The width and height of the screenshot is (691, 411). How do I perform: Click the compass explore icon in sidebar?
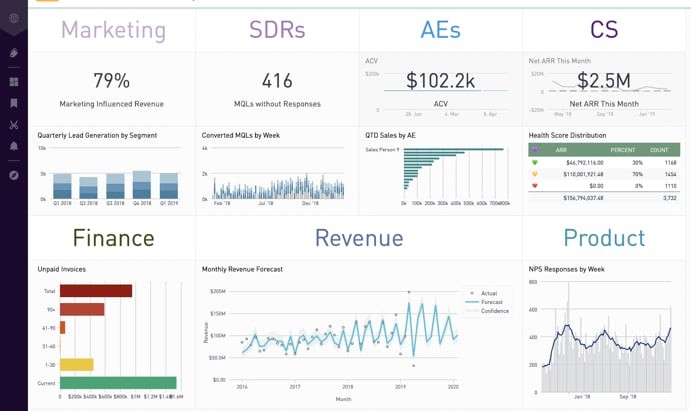click(13, 175)
